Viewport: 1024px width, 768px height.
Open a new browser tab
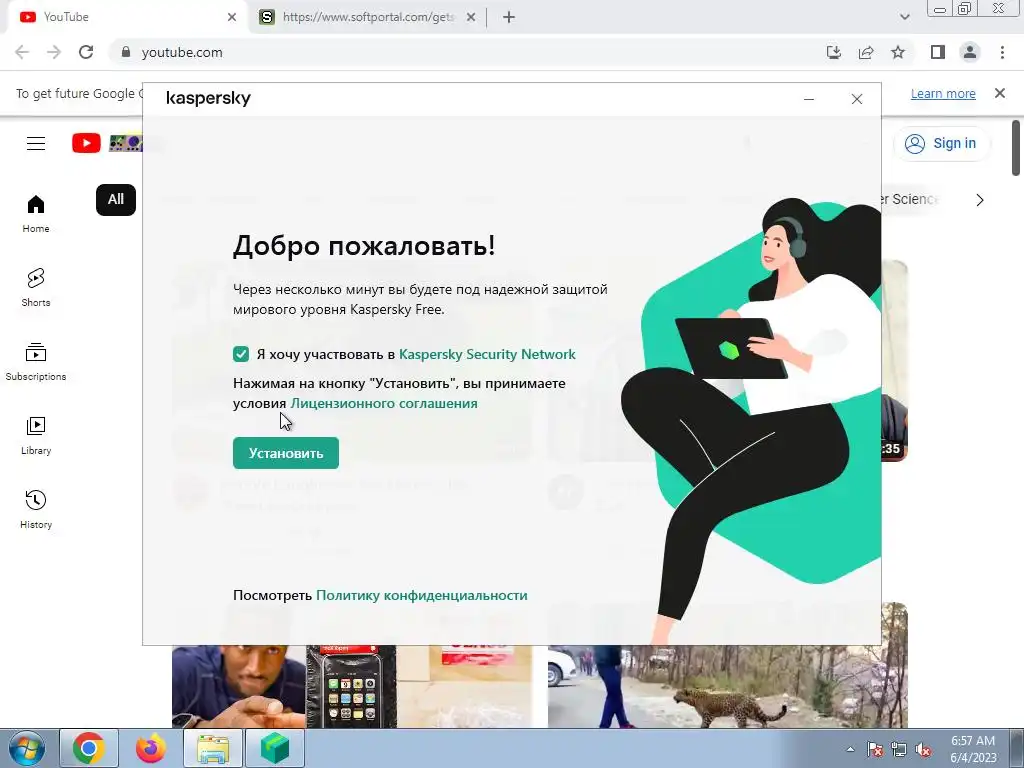click(509, 17)
